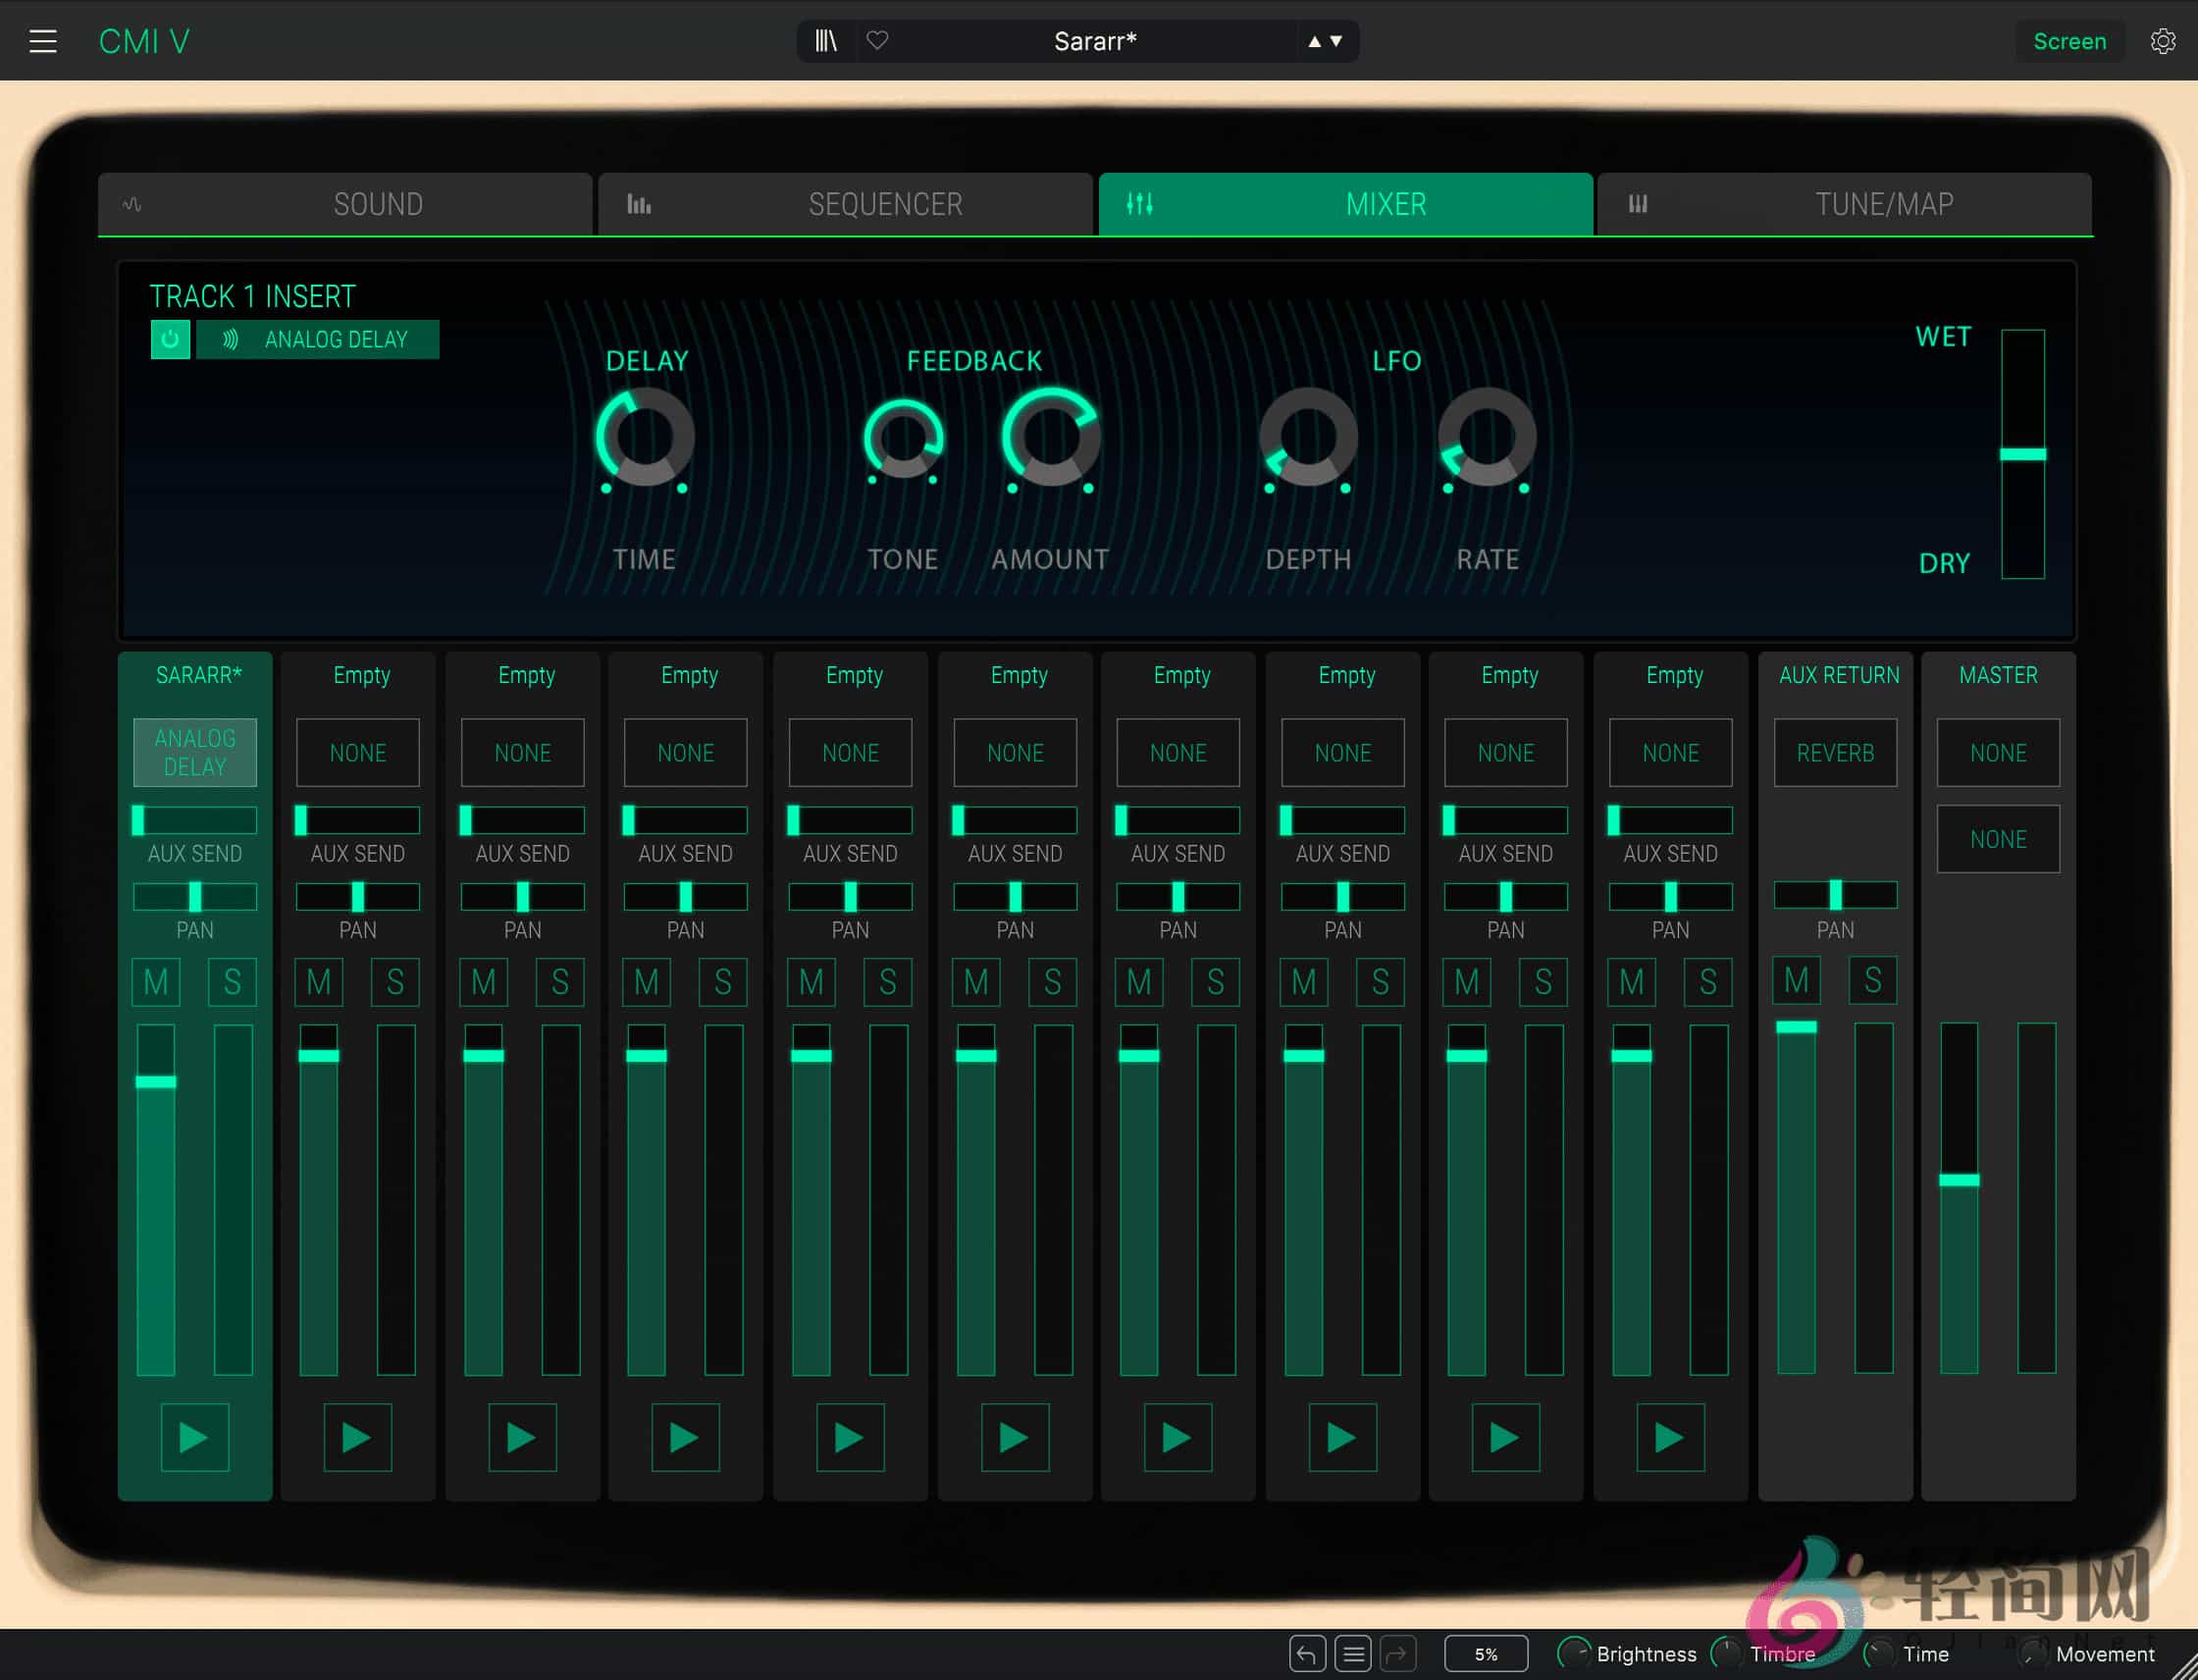The width and height of the screenshot is (2198, 1680).
Task: Open the hamburger main menu
Action: click(x=43, y=41)
